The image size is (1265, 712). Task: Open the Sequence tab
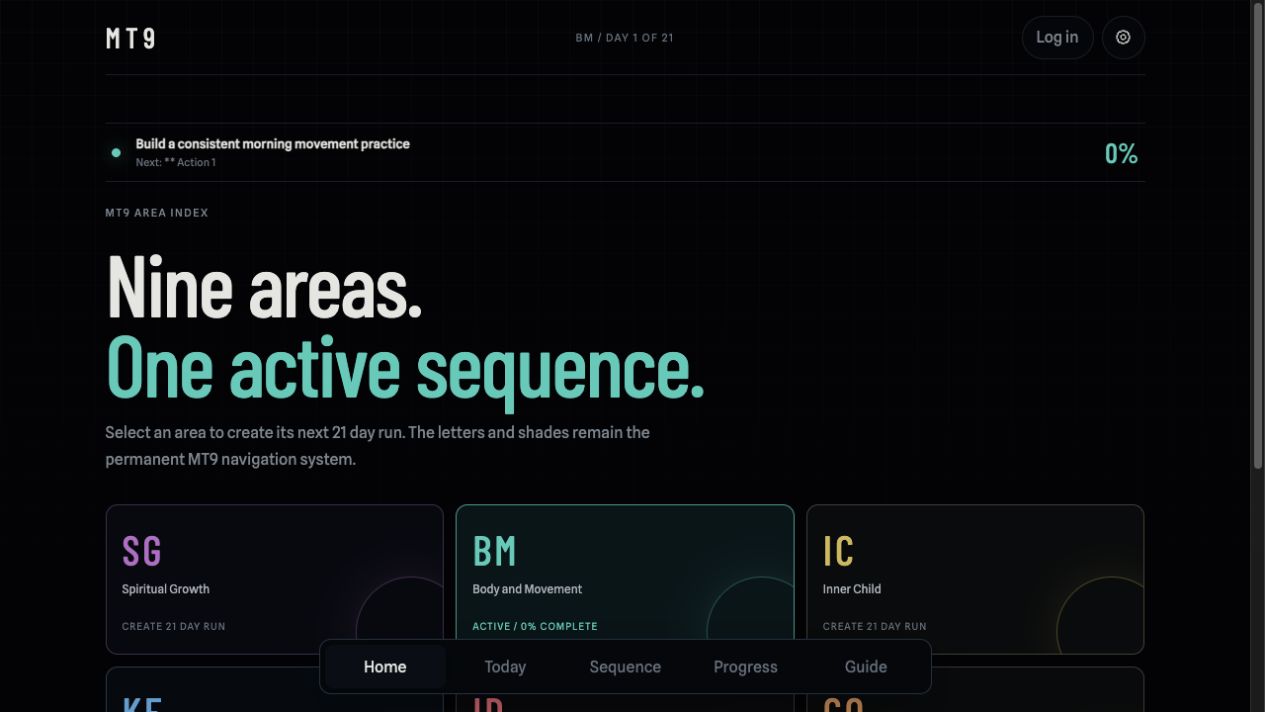[x=625, y=667]
